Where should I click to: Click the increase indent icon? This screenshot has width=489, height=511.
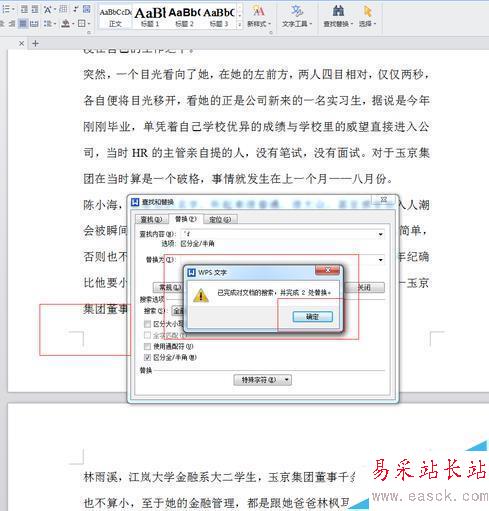point(34,9)
